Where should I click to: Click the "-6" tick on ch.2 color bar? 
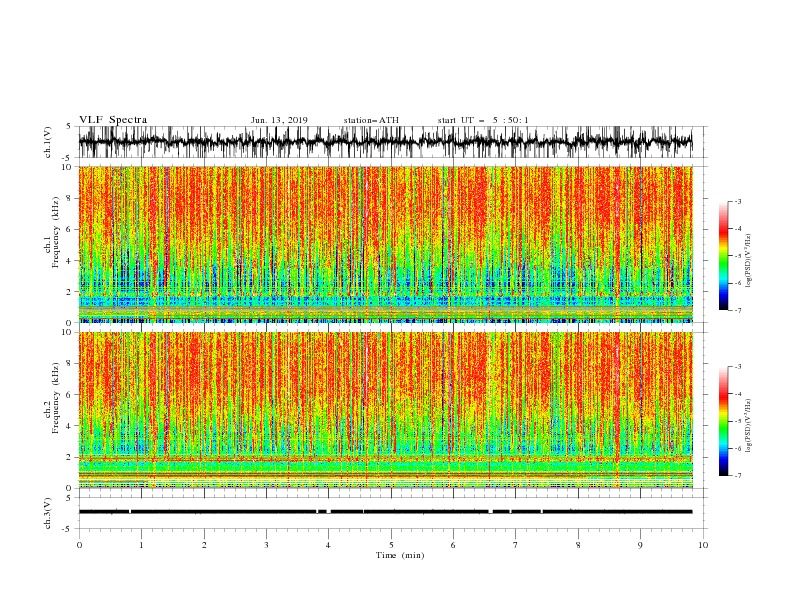point(738,448)
